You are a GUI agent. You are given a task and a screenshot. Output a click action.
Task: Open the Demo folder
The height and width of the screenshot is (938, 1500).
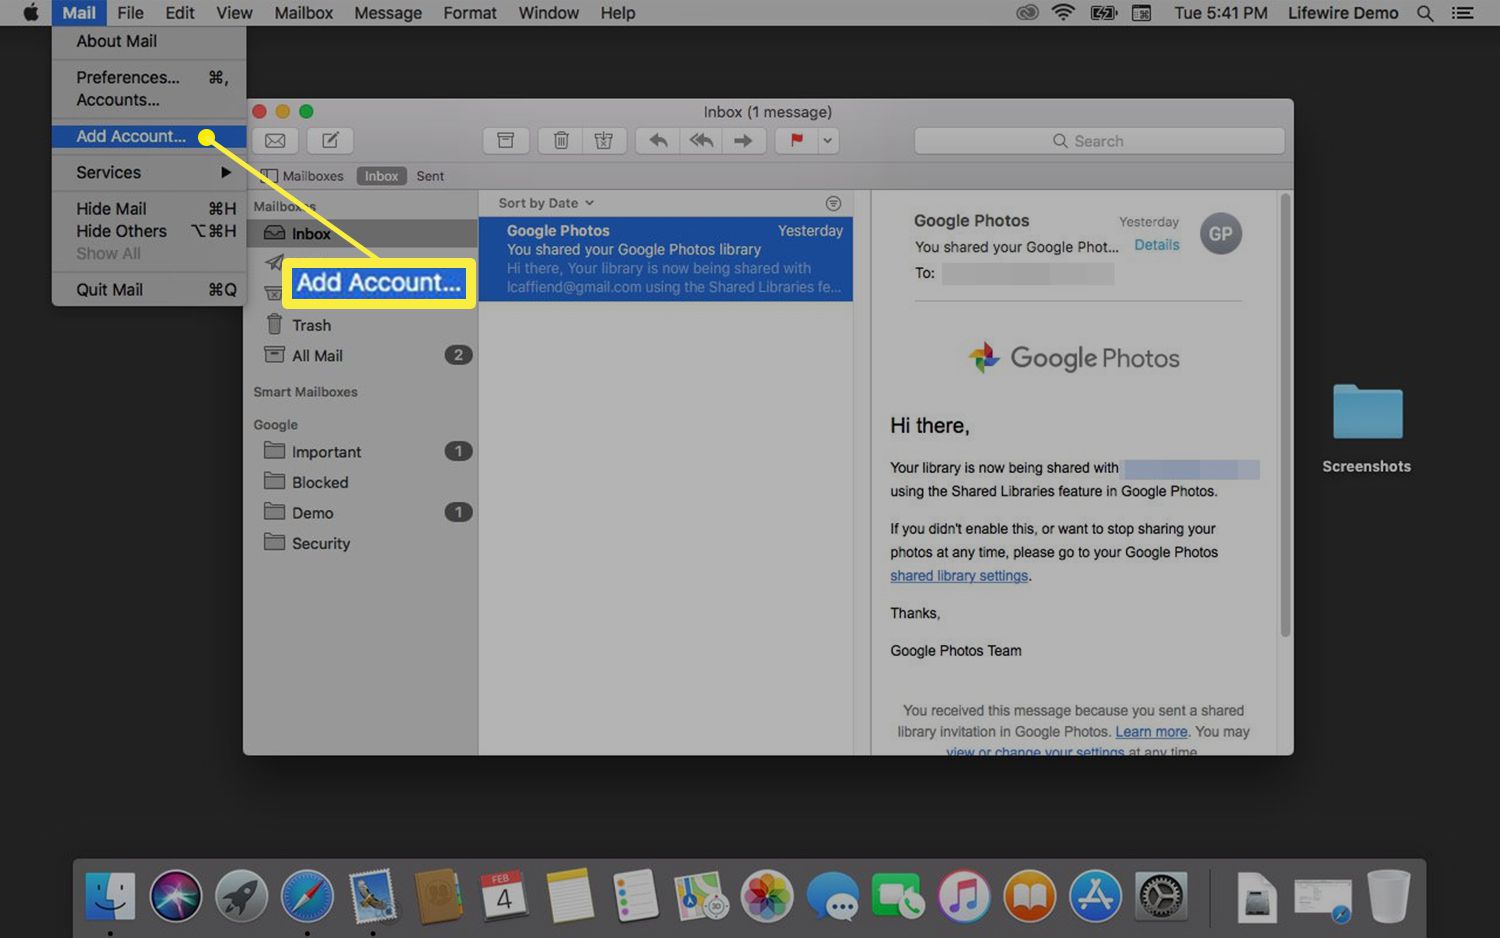362,512
